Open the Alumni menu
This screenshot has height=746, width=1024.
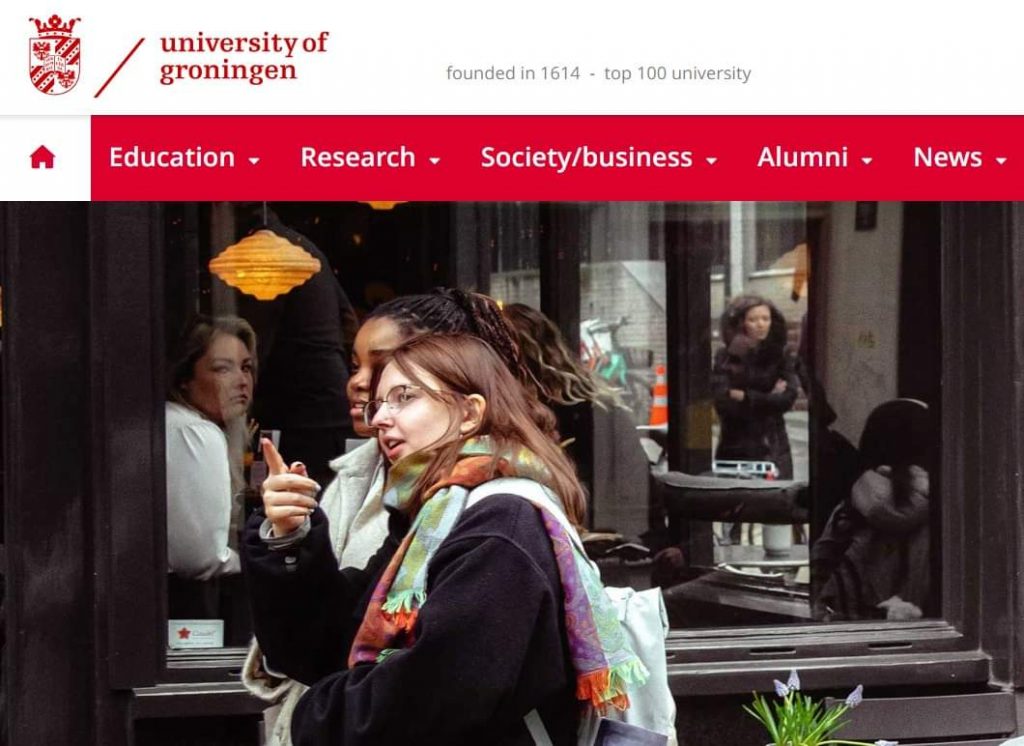coord(803,157)
